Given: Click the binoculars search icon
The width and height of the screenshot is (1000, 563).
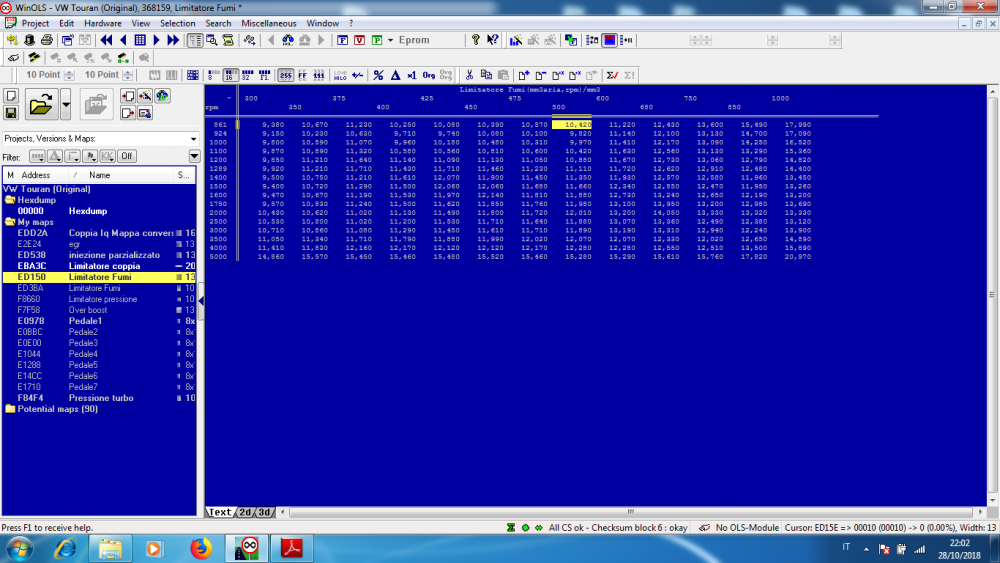Looking at the screenshot, I should pos(288,40).
